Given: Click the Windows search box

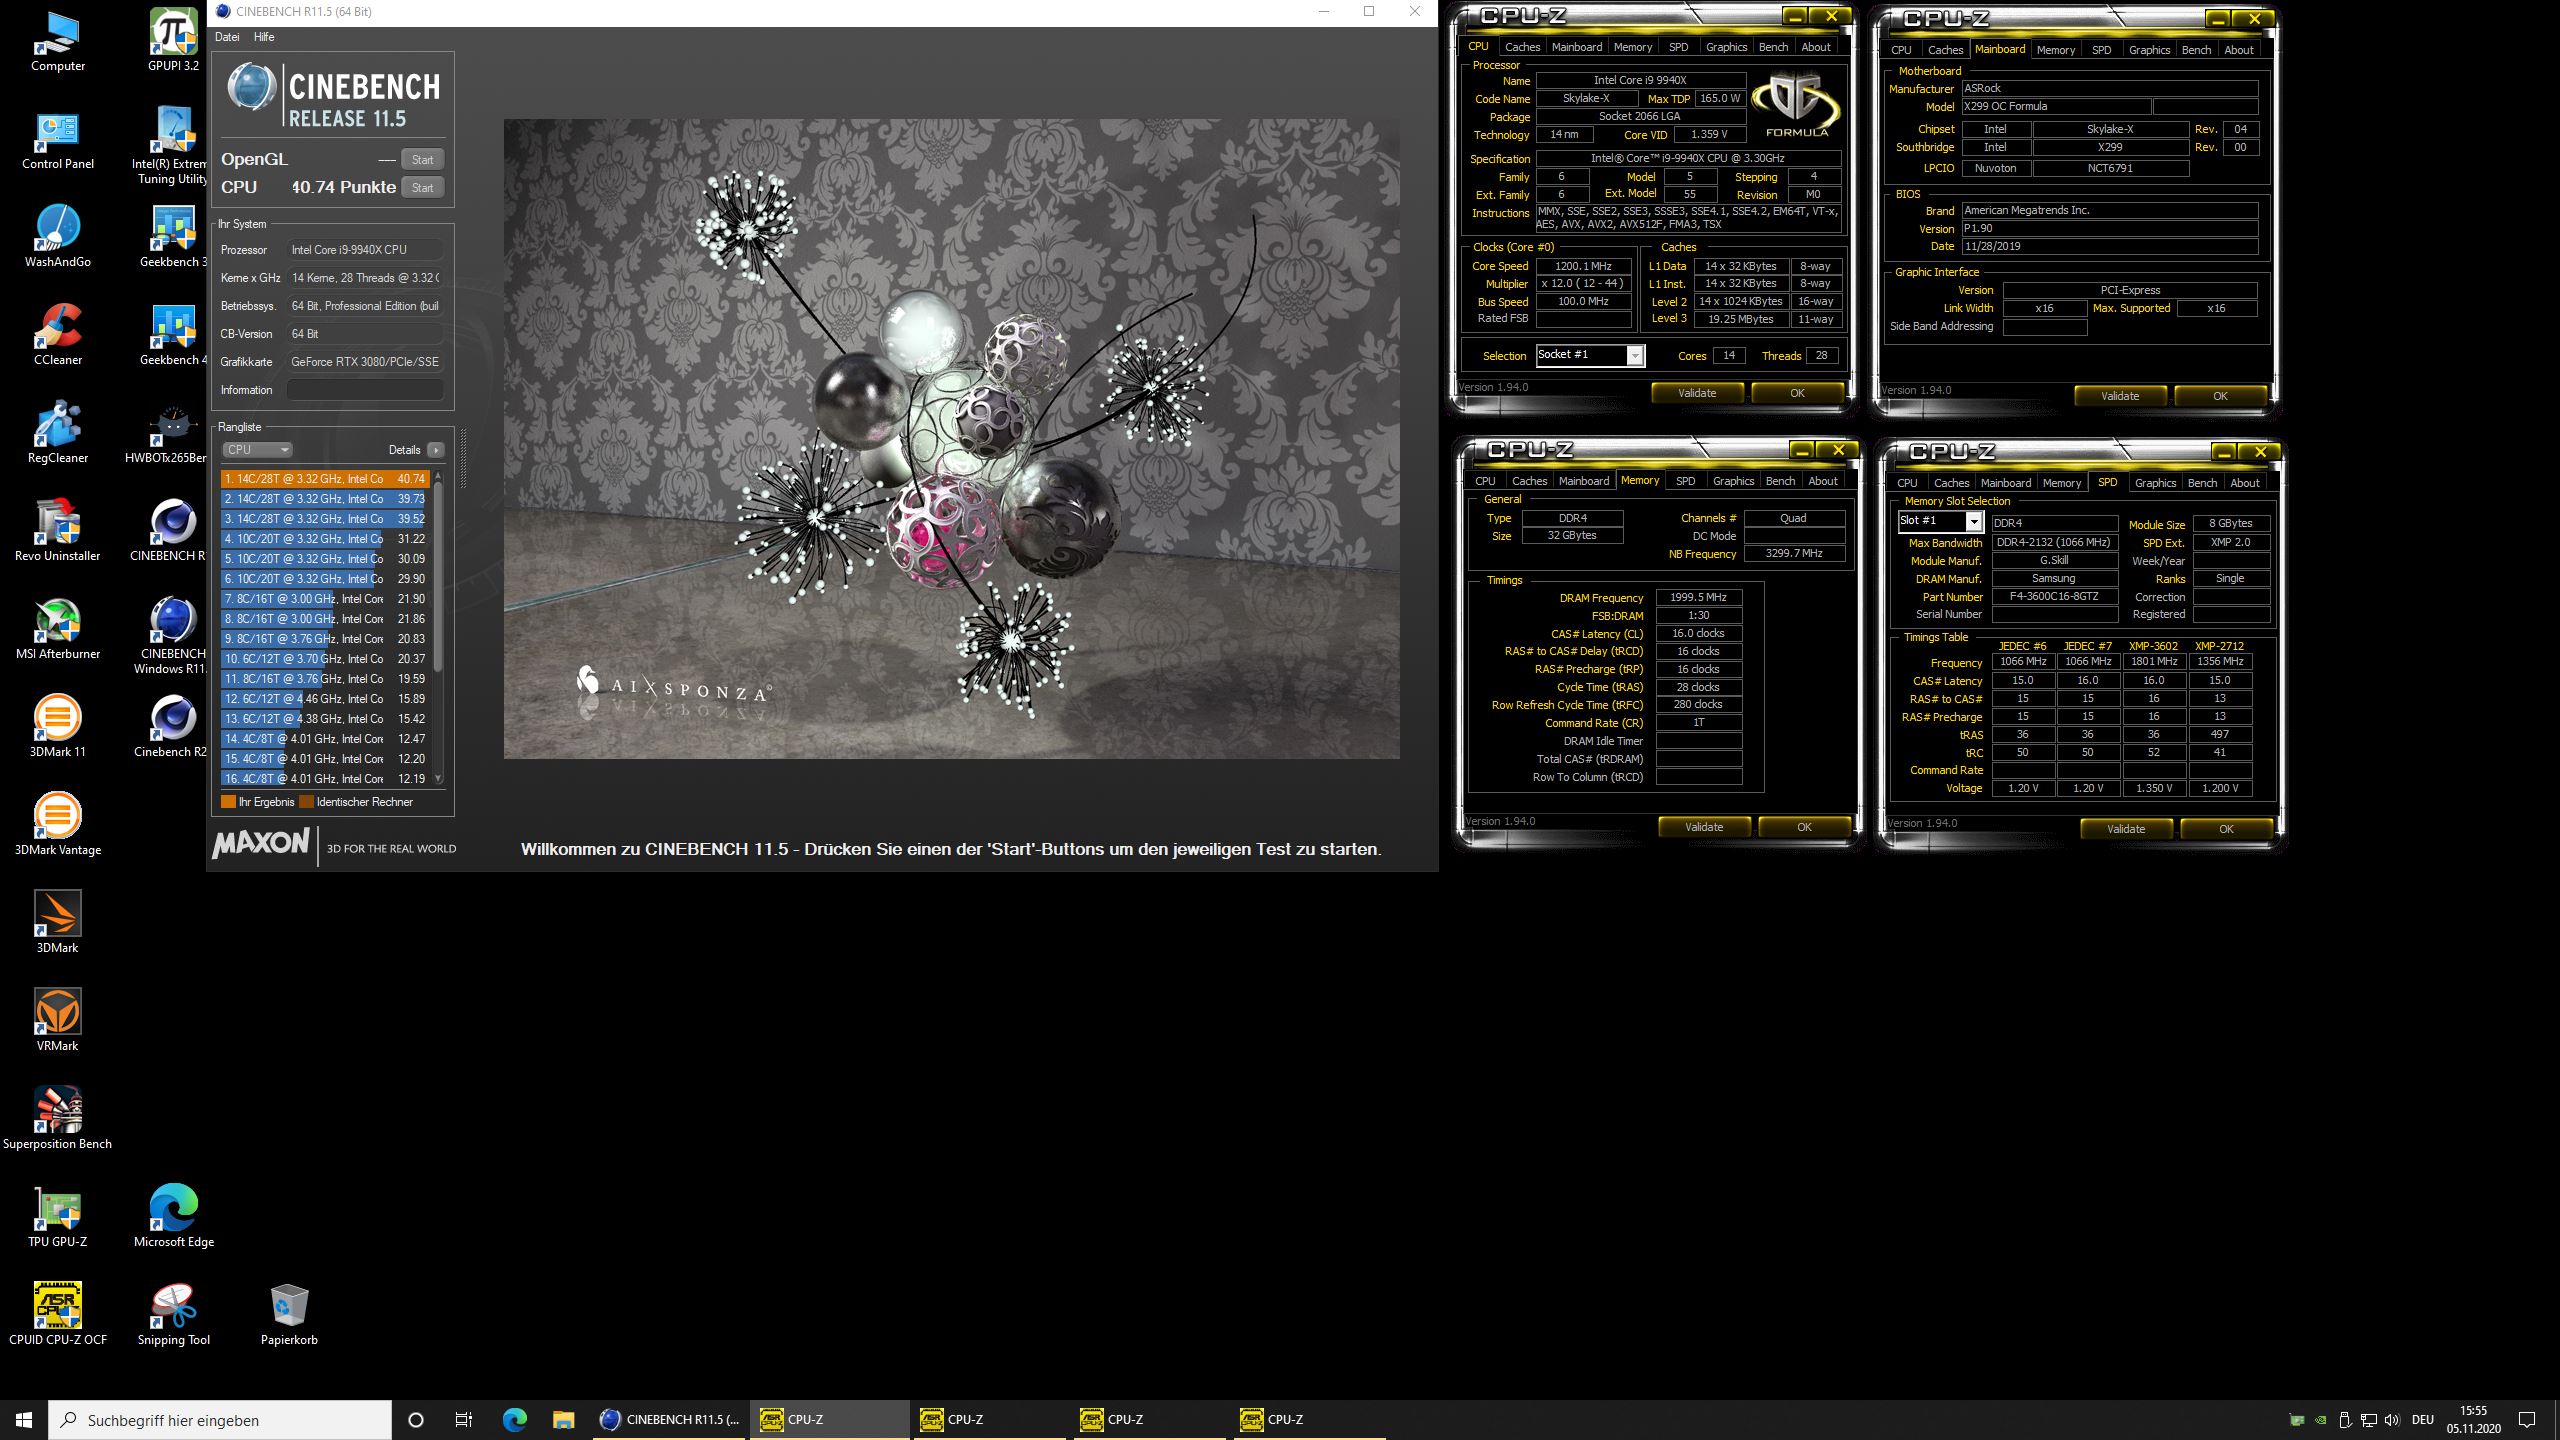Looking at the screenshot, I should (x=220, y=1420).
